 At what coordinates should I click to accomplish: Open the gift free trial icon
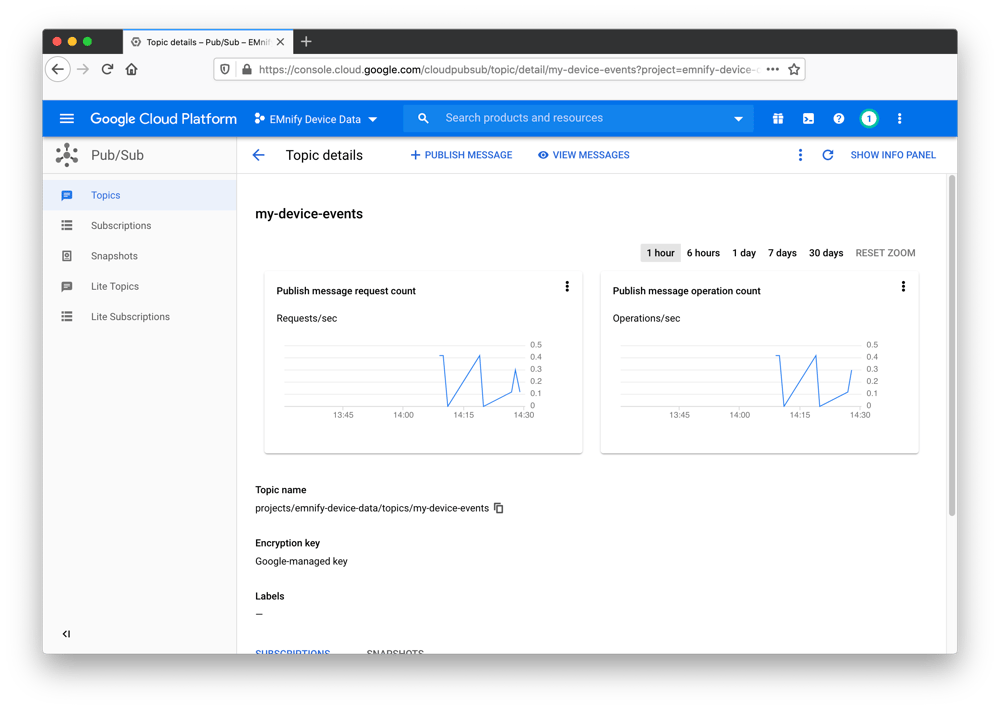777,119
